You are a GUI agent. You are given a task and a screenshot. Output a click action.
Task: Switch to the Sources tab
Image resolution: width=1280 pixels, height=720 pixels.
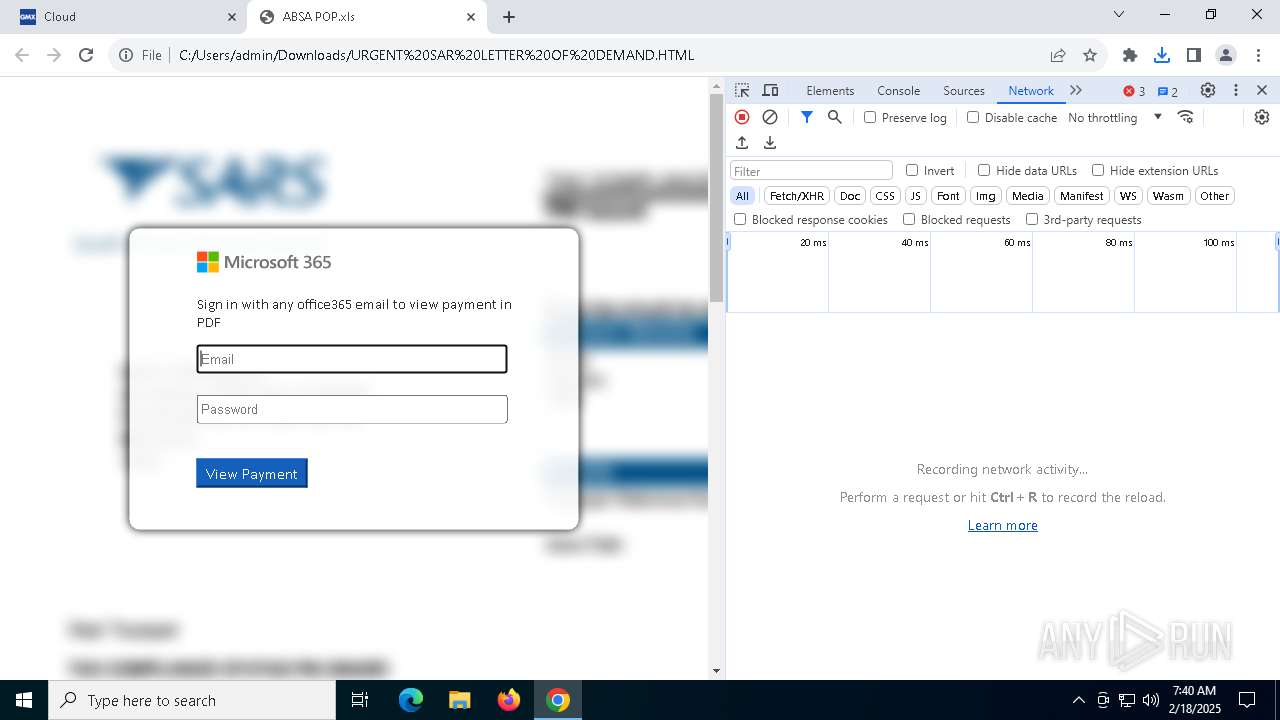tap(964, 90)
